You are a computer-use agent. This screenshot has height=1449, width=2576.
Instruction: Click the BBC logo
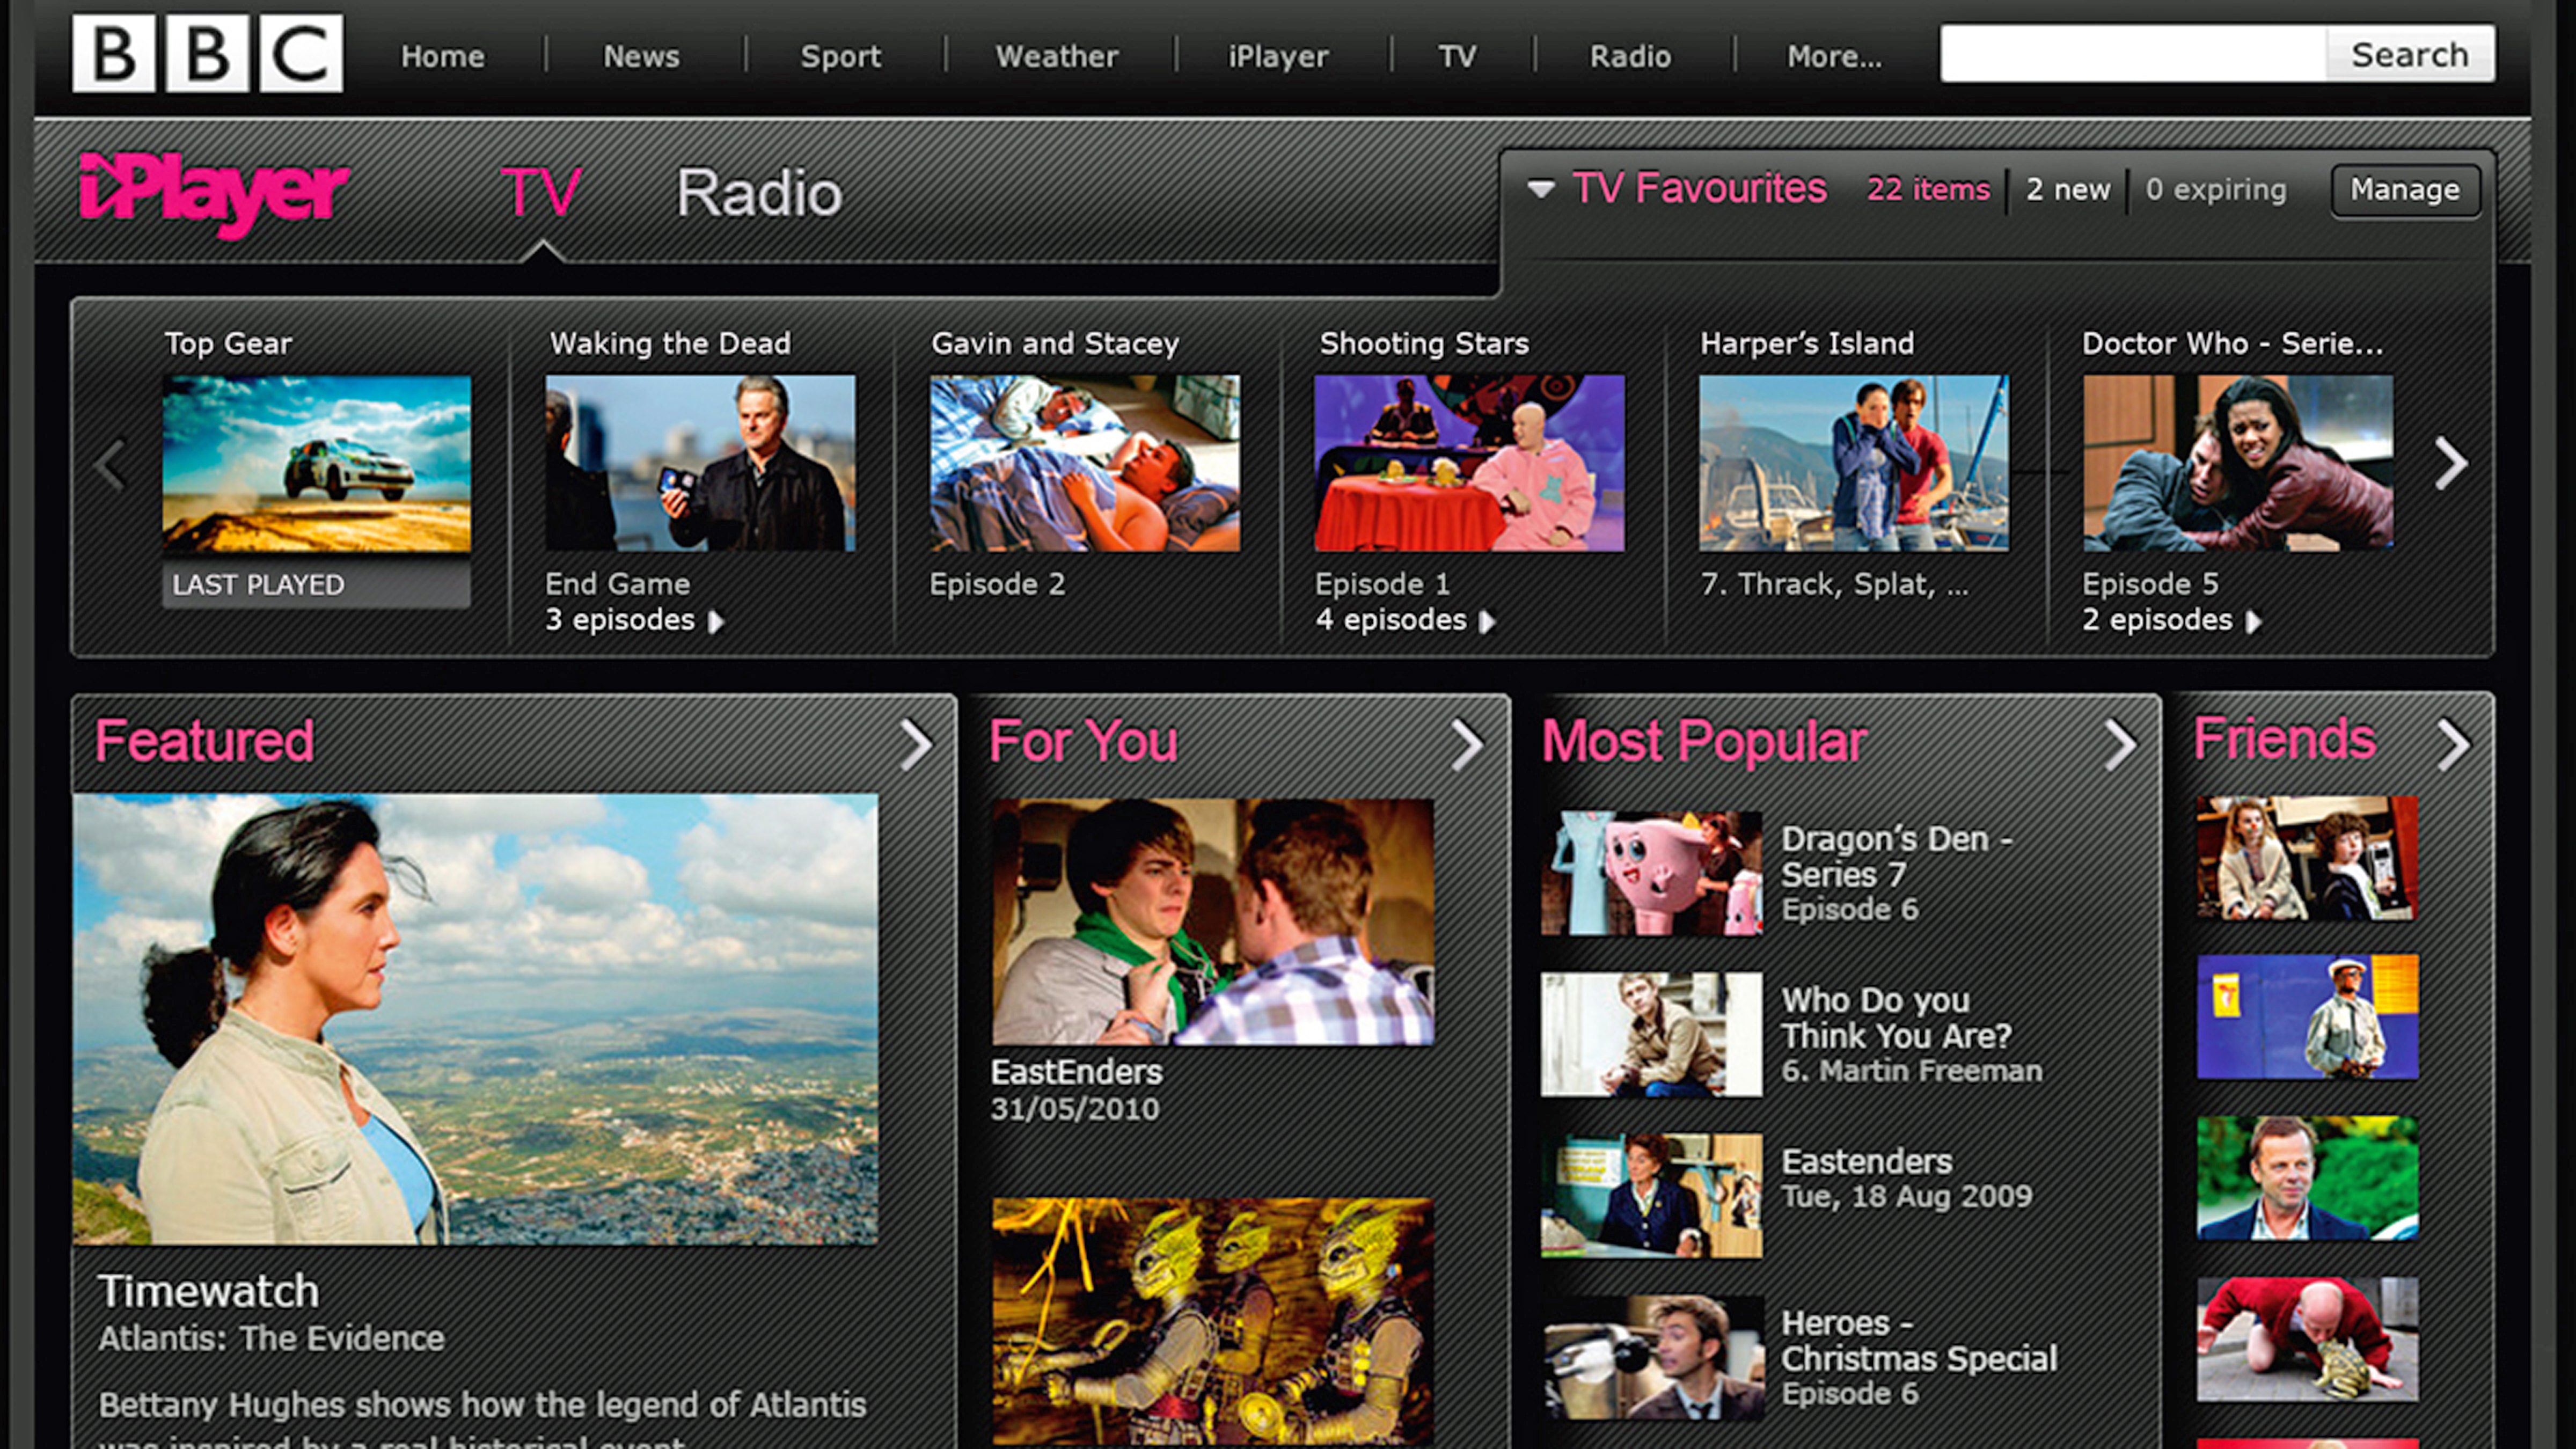click(x=207, y=54)
